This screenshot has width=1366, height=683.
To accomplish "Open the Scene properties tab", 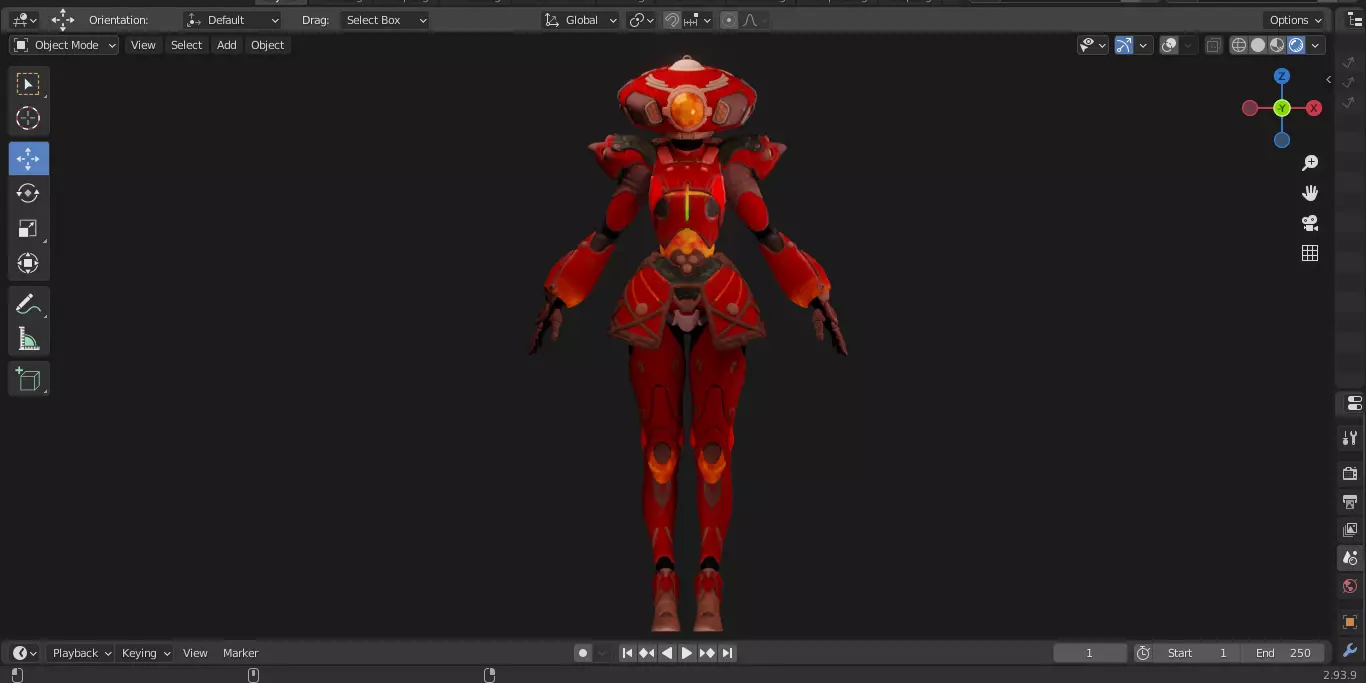I will [x=1350, y=557].
